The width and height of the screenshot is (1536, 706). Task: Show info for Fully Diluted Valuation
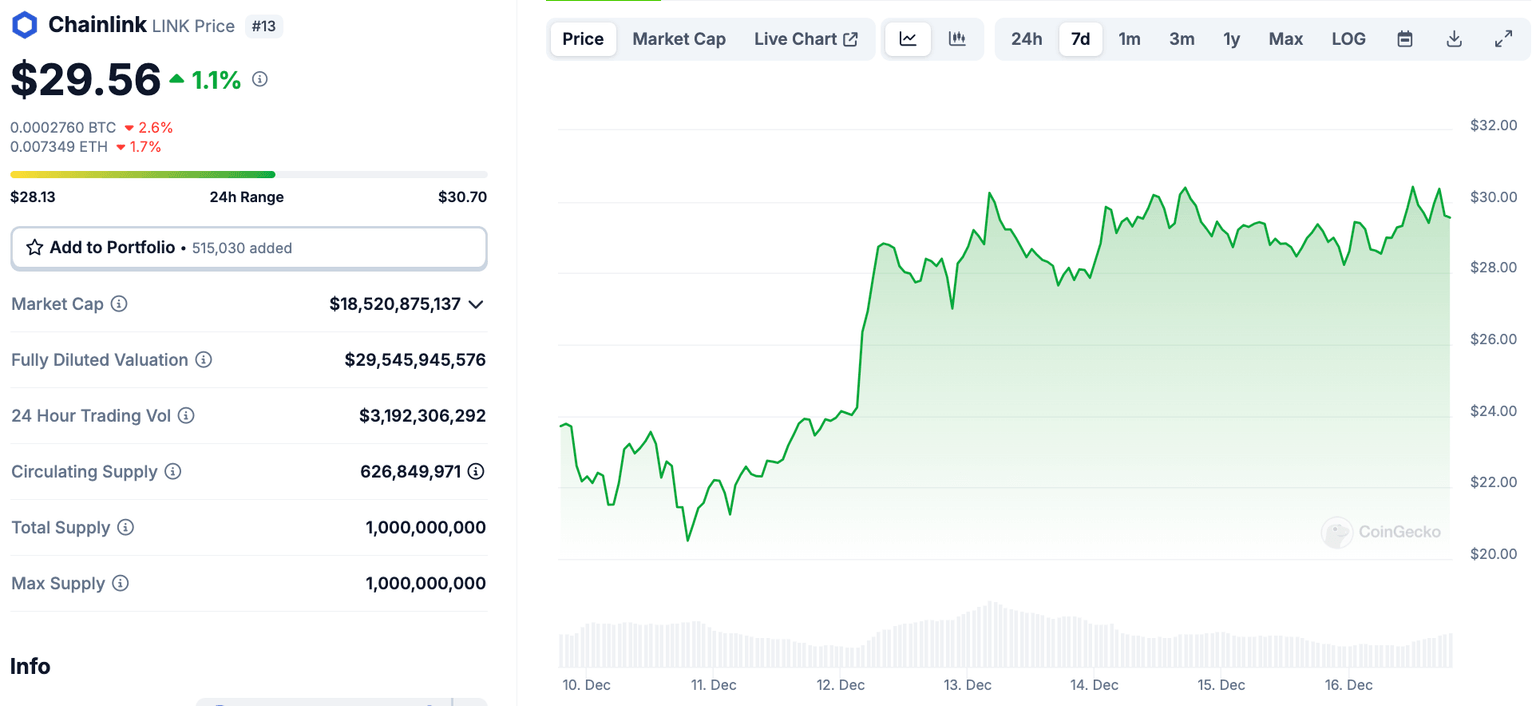click(x=204, y=359)
